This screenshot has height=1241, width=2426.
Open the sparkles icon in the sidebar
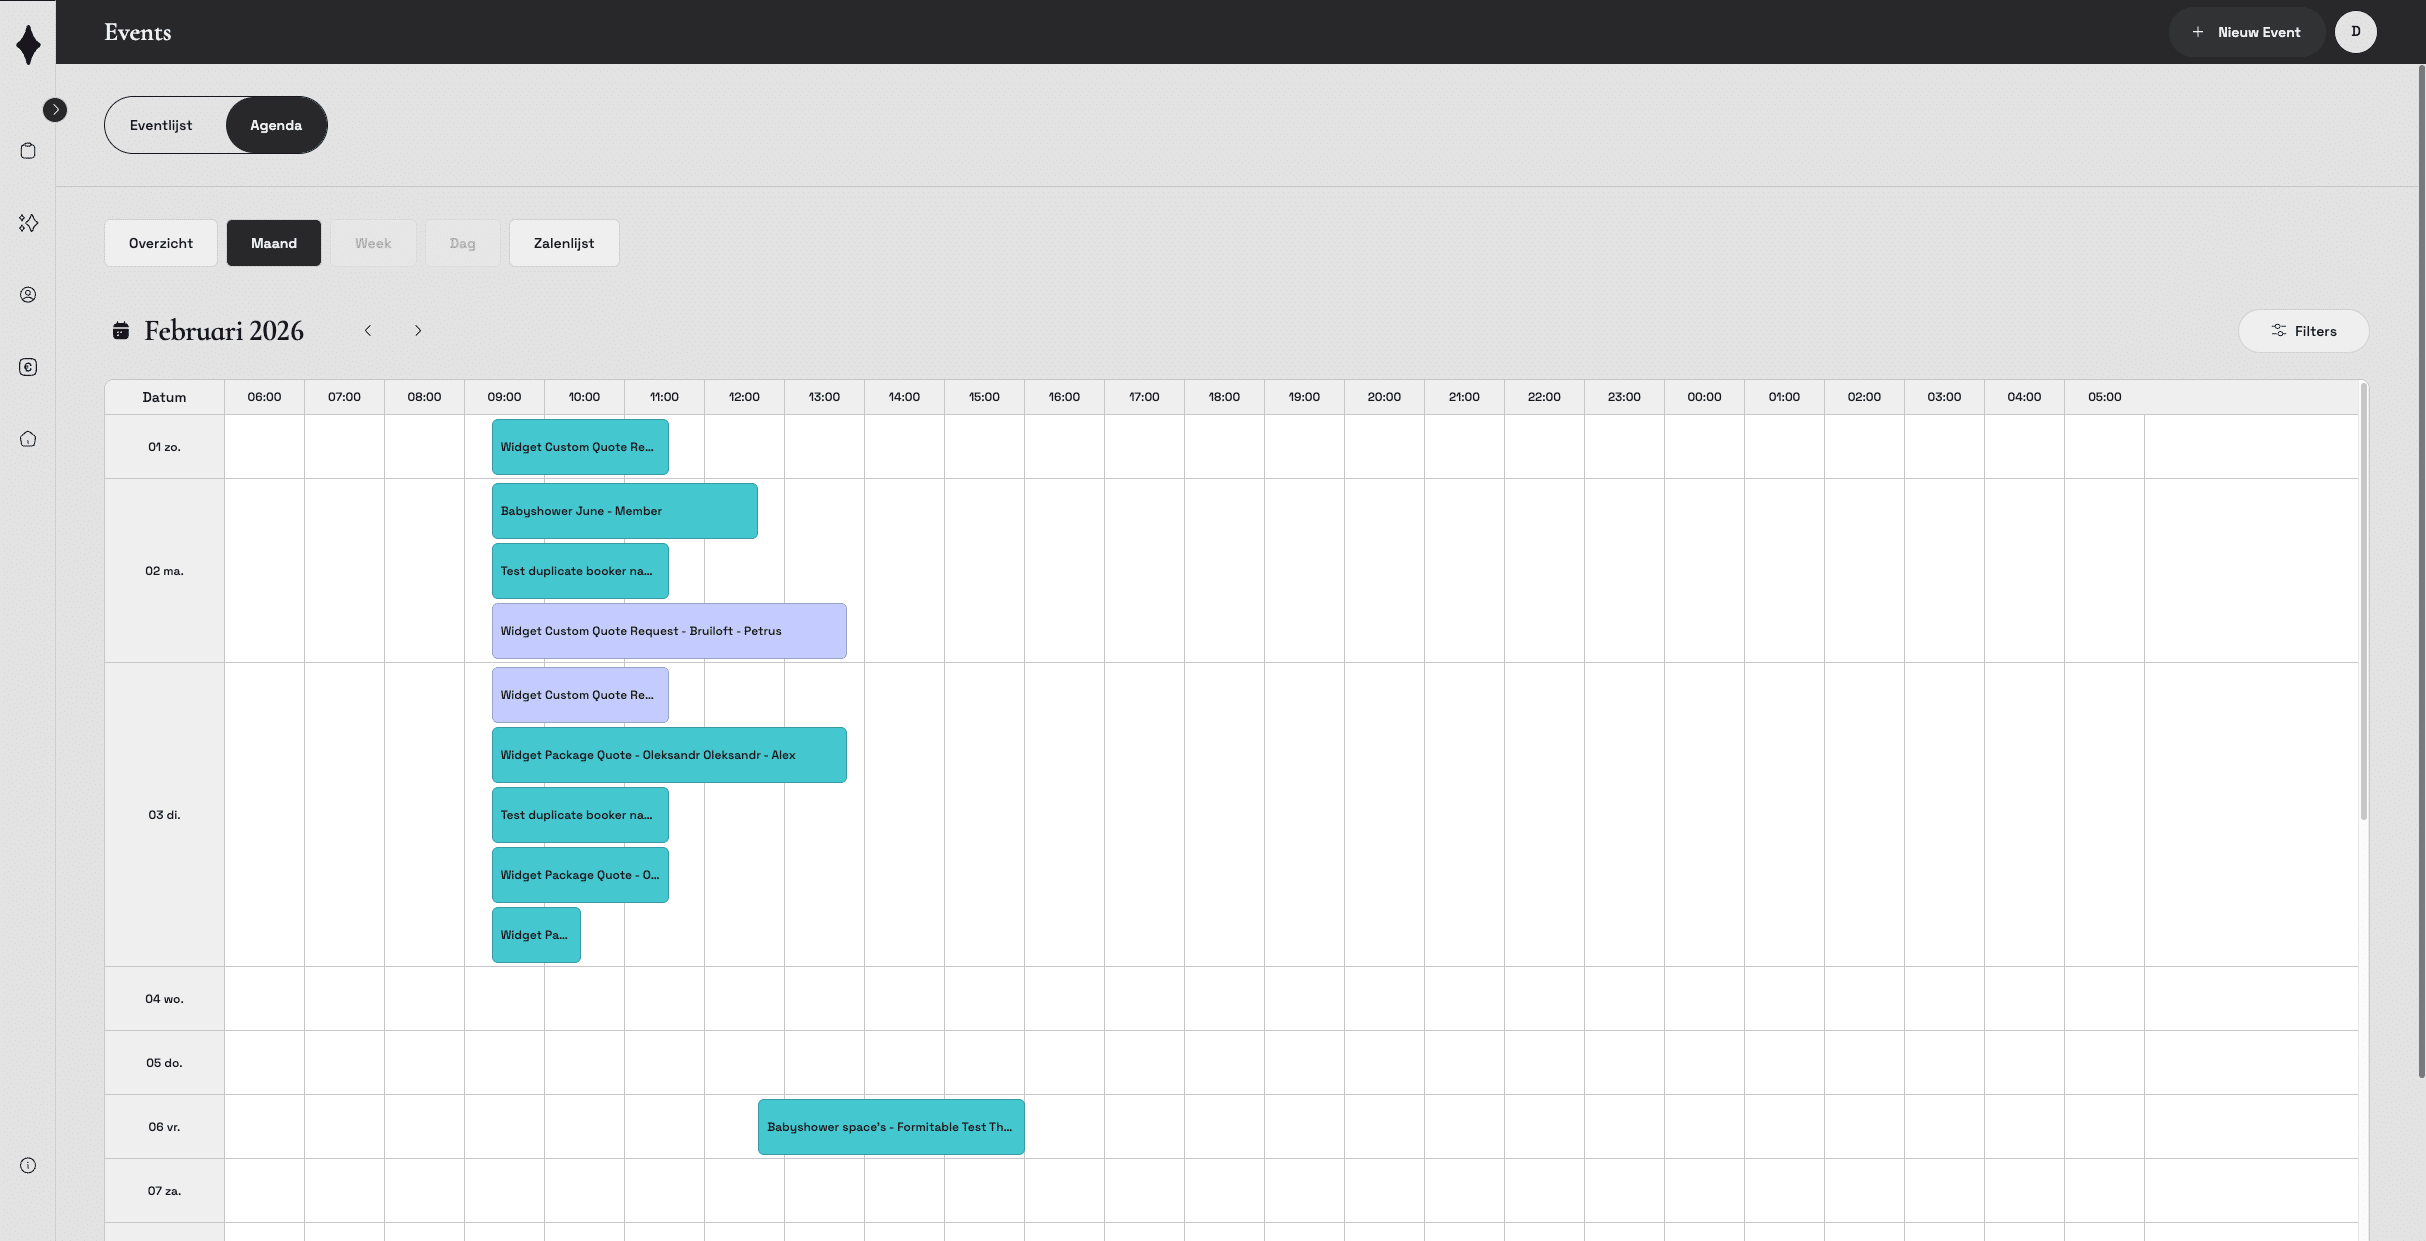coord(28,223)
